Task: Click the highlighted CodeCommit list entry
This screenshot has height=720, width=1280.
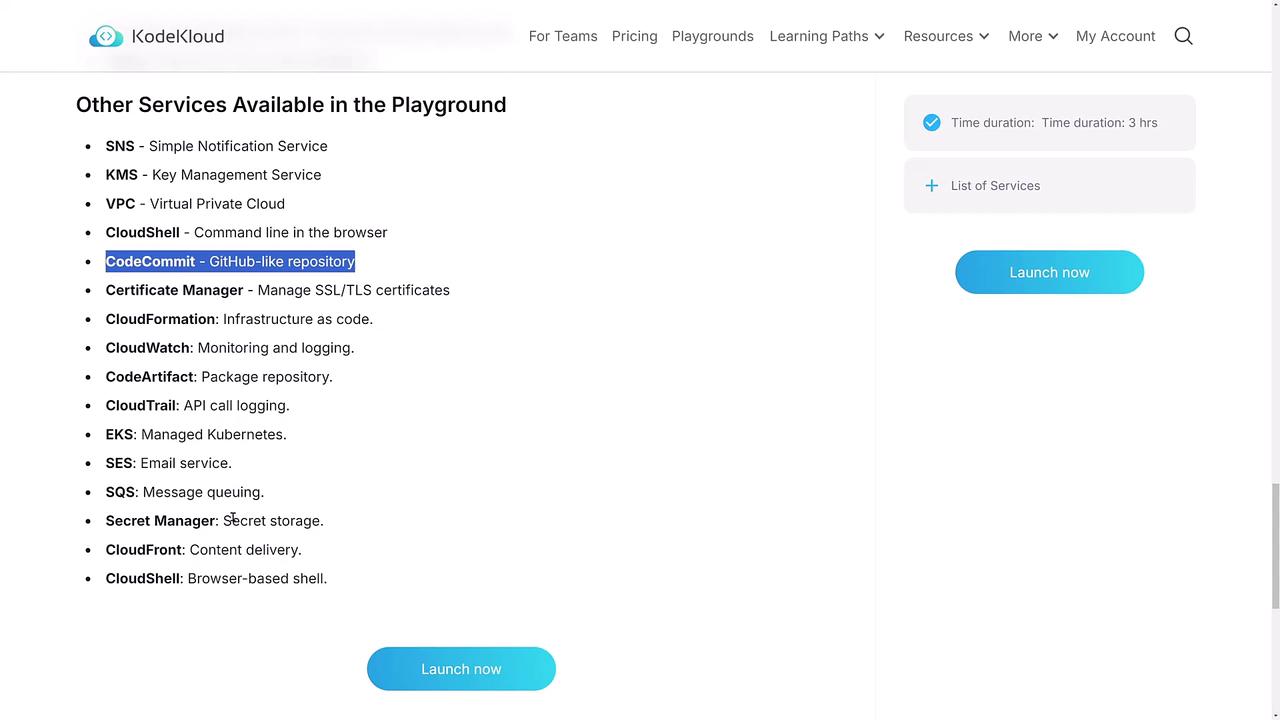Action: (230, 261)
